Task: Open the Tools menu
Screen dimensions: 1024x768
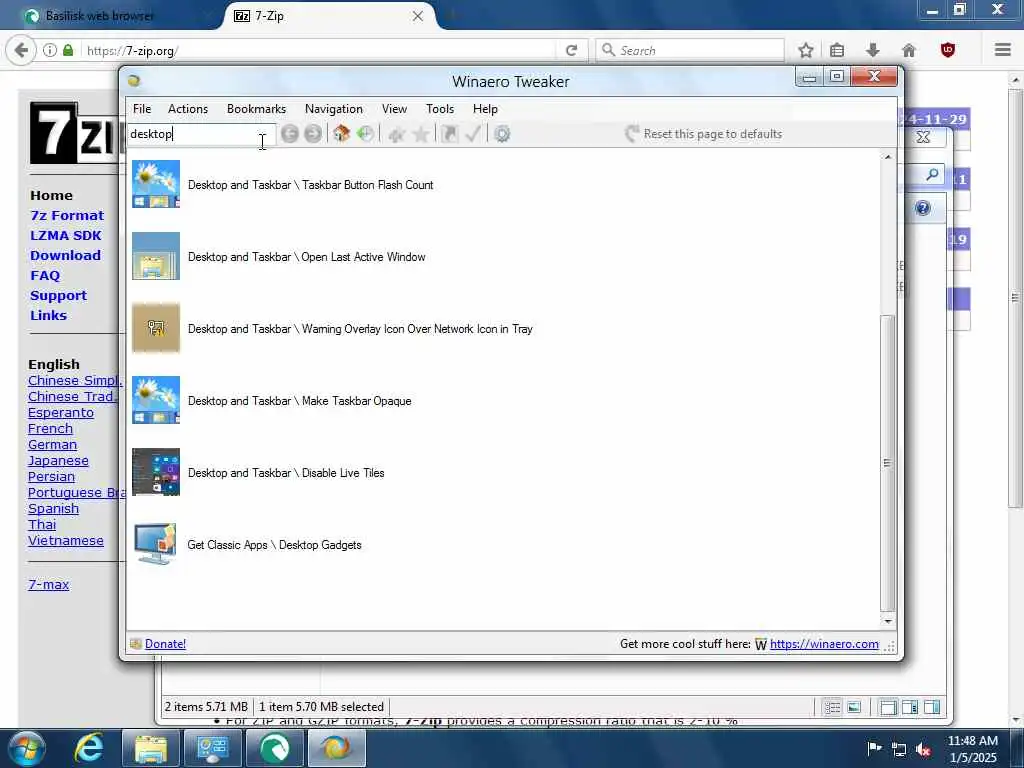Action: (x=440, y=109)
